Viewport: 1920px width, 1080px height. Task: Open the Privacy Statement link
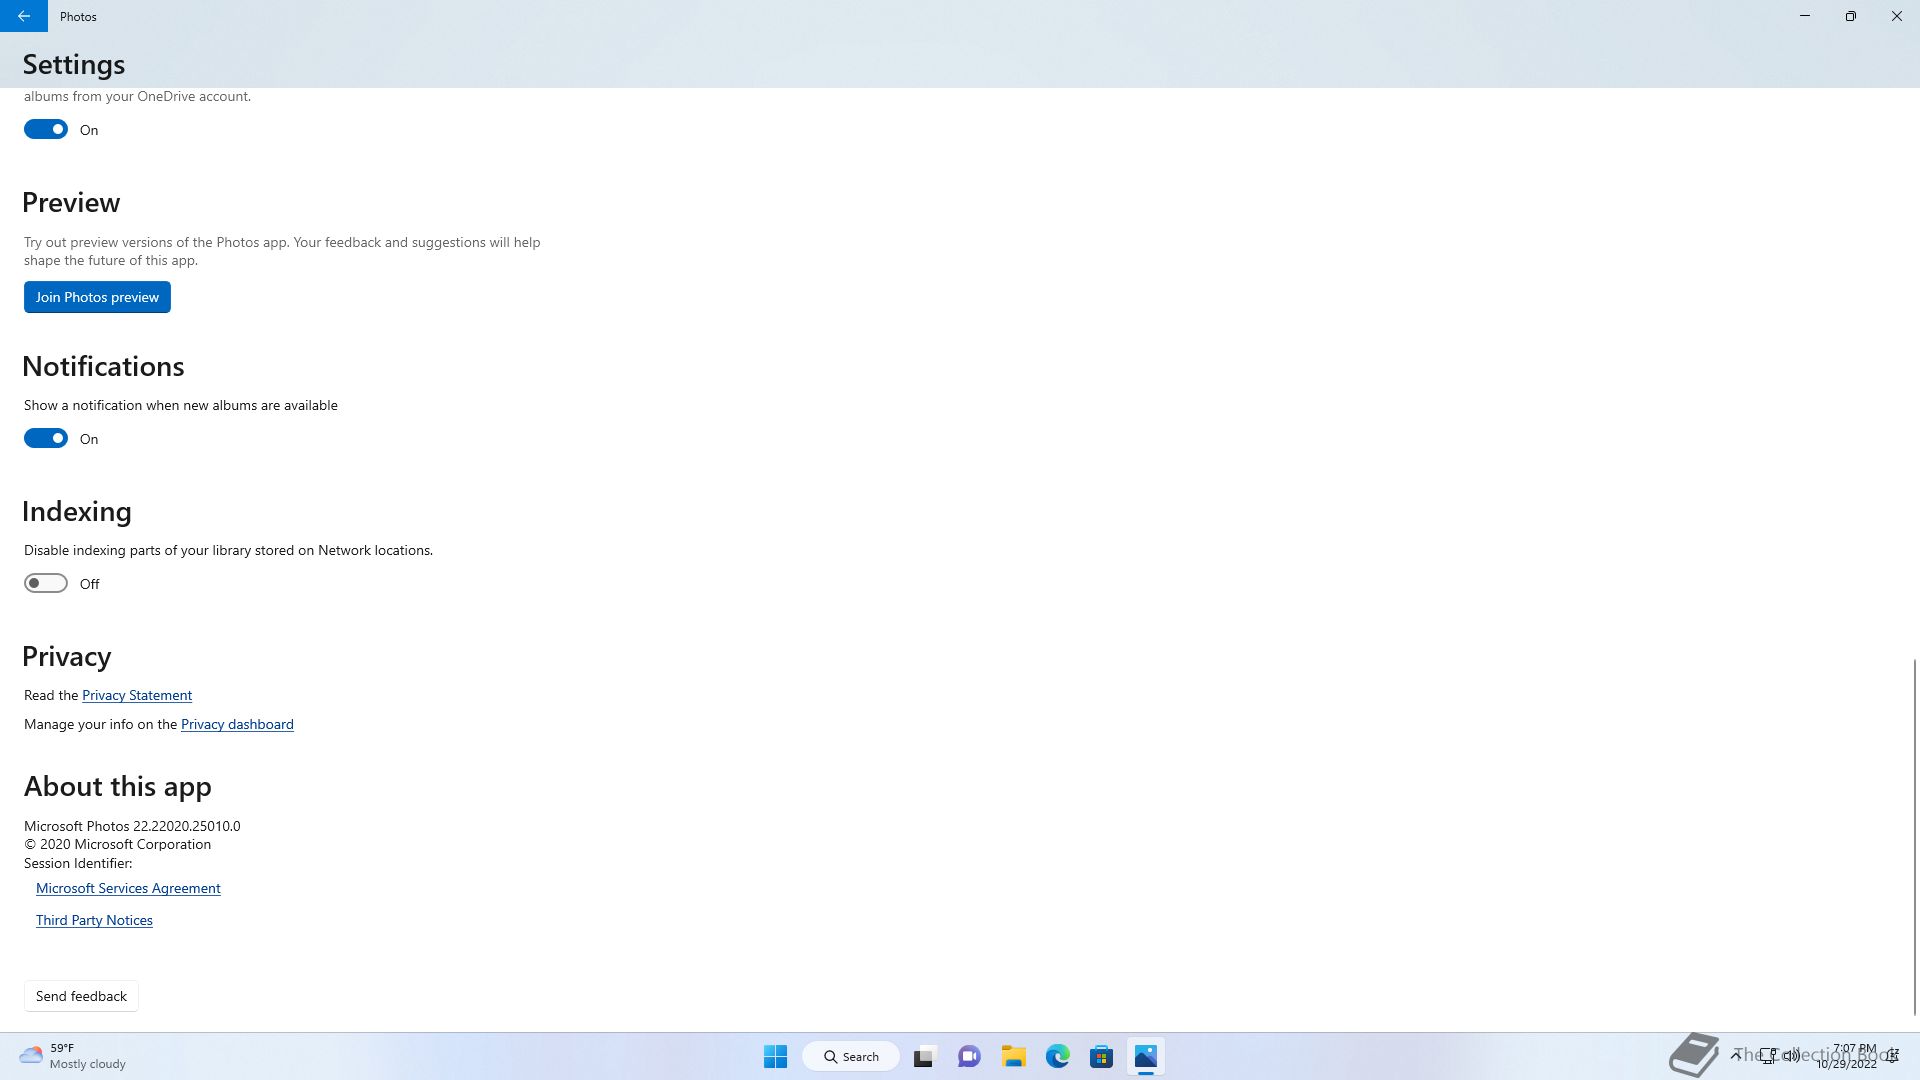click(x=137, y=695)
